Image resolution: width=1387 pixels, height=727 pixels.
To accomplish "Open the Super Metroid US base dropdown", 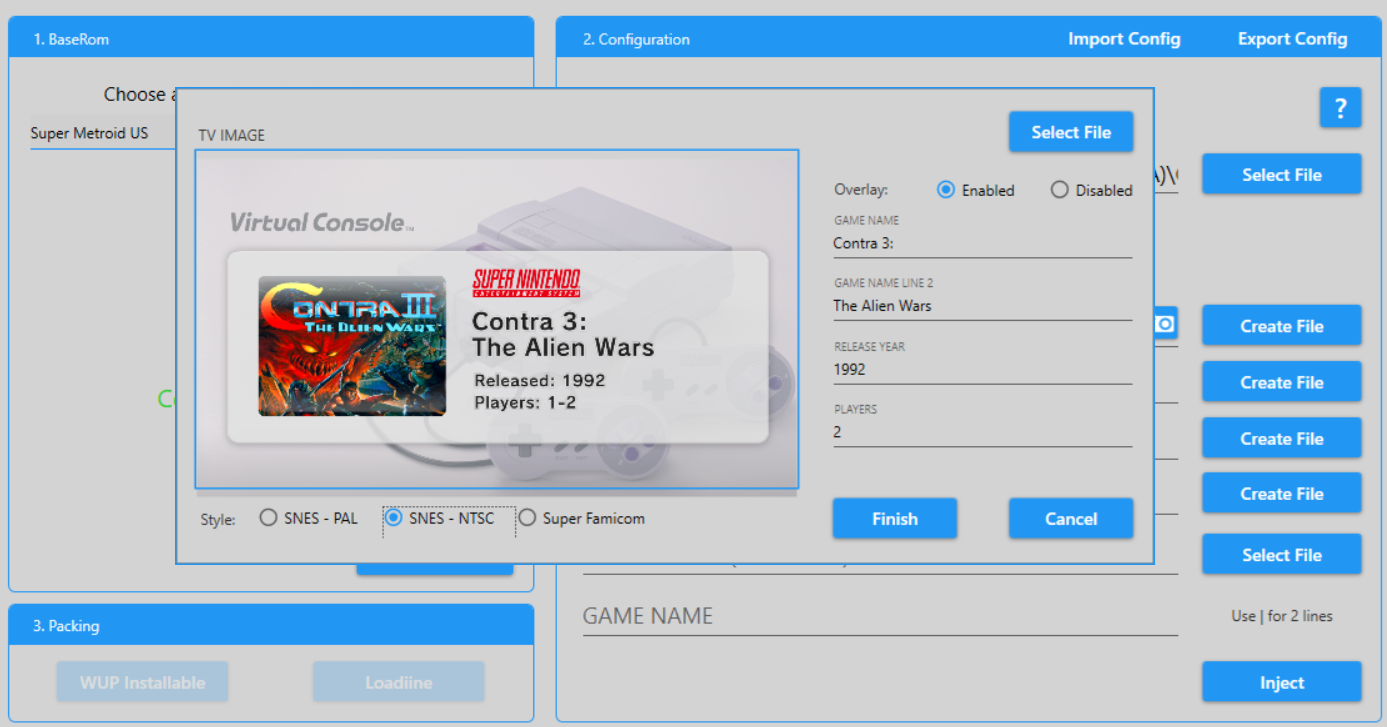I will [100, 133].
